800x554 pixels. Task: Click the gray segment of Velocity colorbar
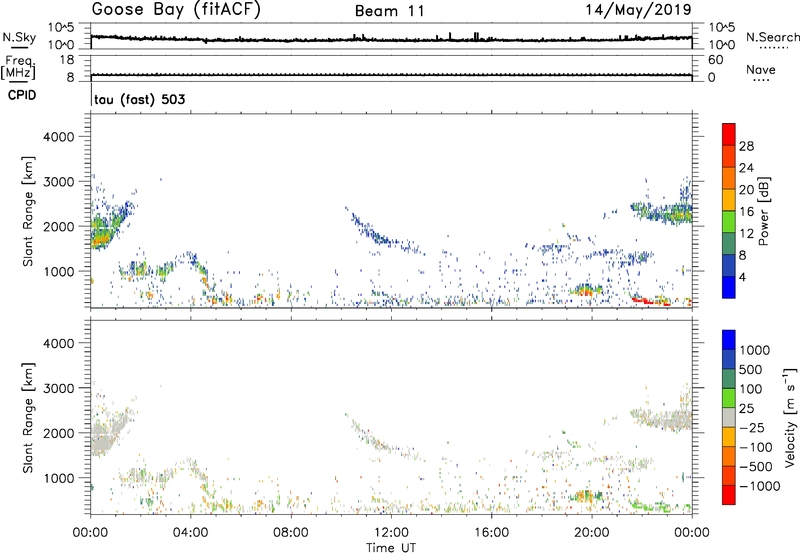[x=729, y=417]
